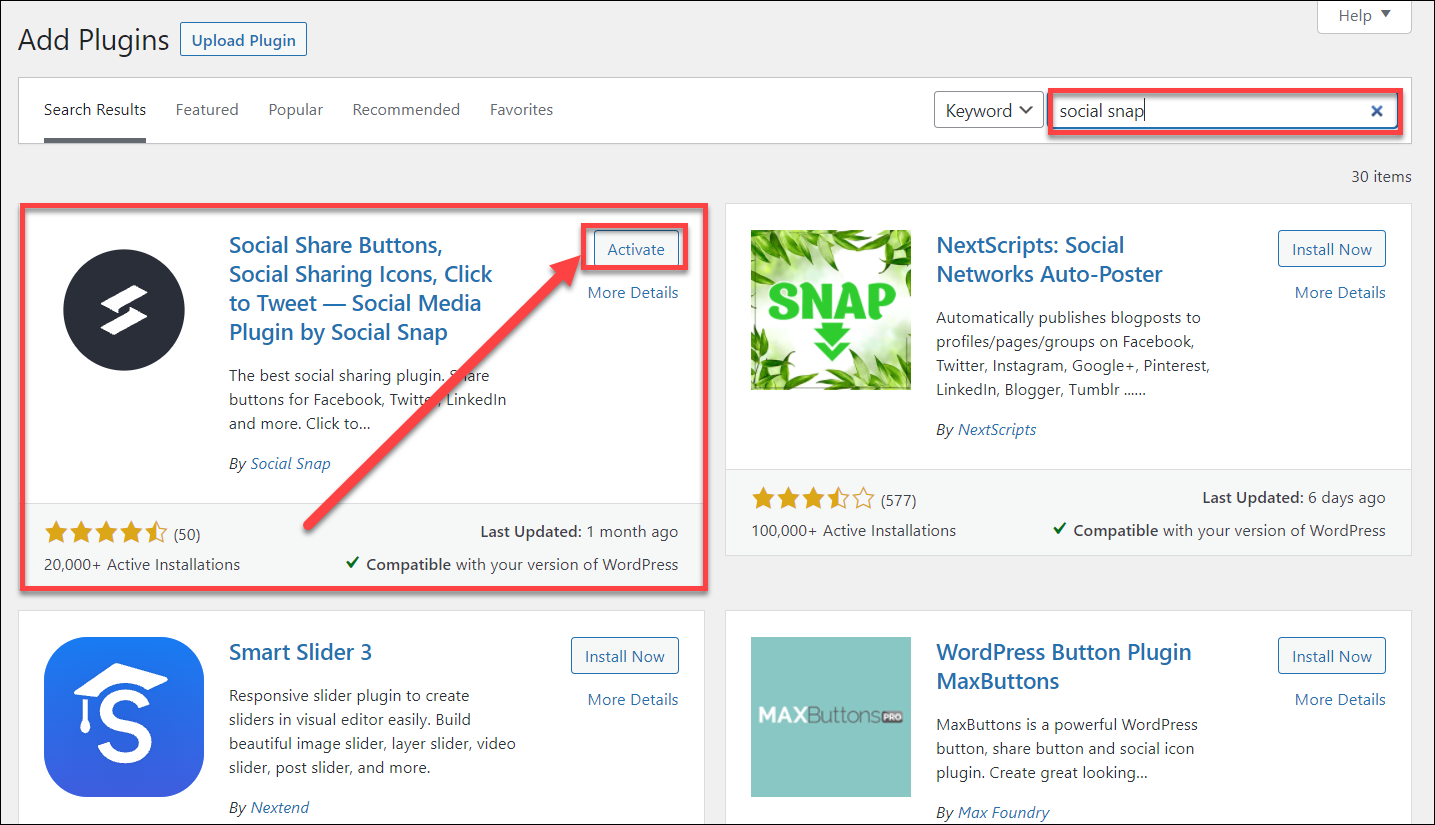Click the Add Plugins page heading
1435x825 pixels.
pos(94,40)
